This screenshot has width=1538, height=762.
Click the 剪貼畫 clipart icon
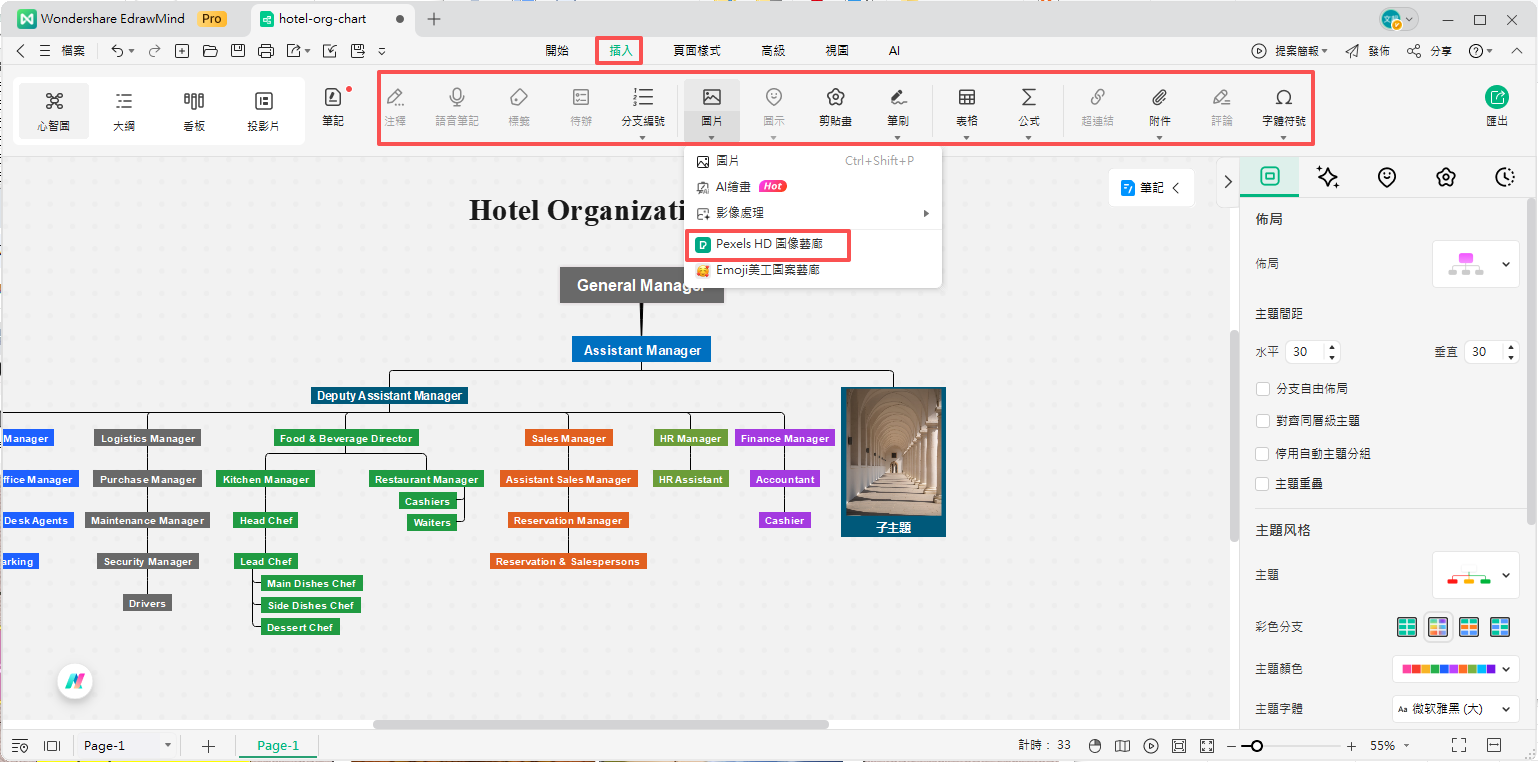pos(835,98)
